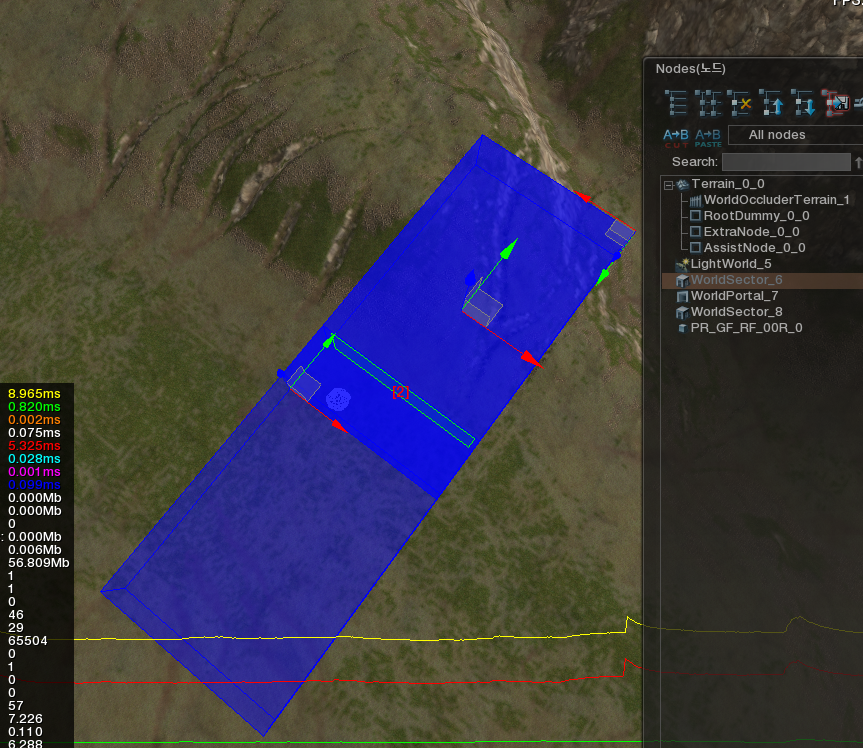Viewport: 863px width, 748px height.
Task: Click the fence icon beside WorldOccluderTerrain_1
Action: (695, 200)
